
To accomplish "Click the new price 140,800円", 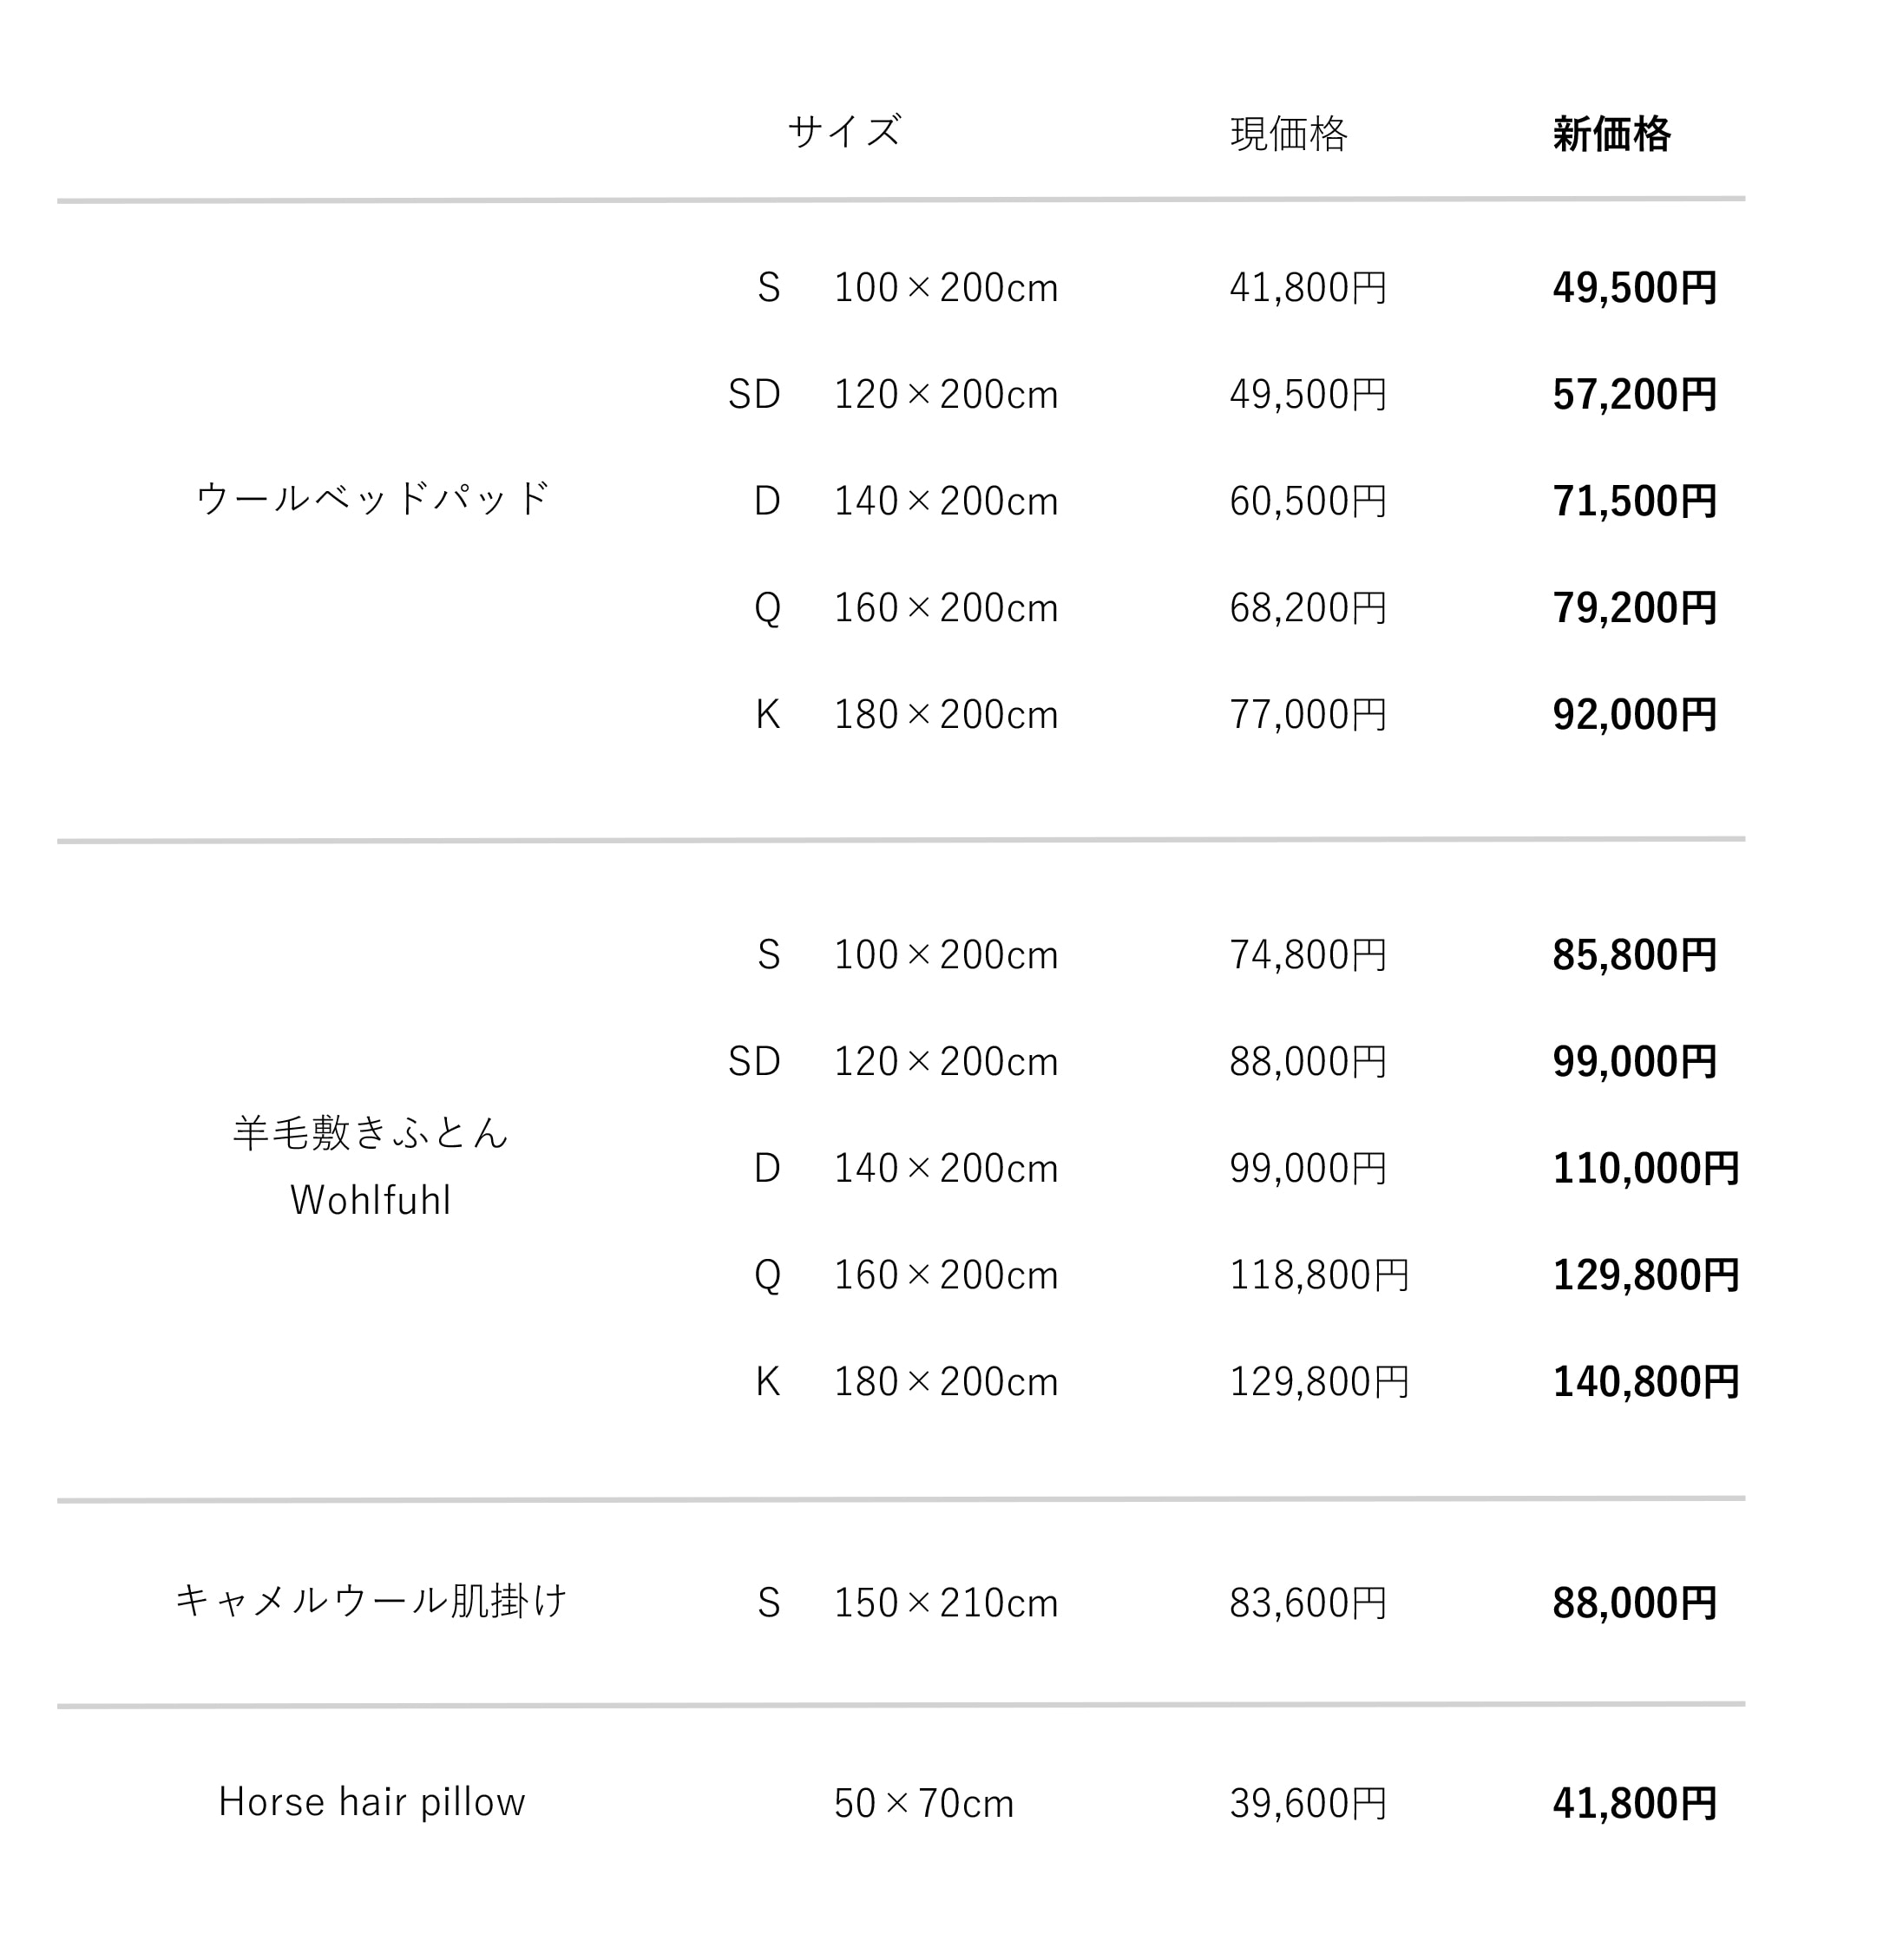I will click(1645, 1382).
